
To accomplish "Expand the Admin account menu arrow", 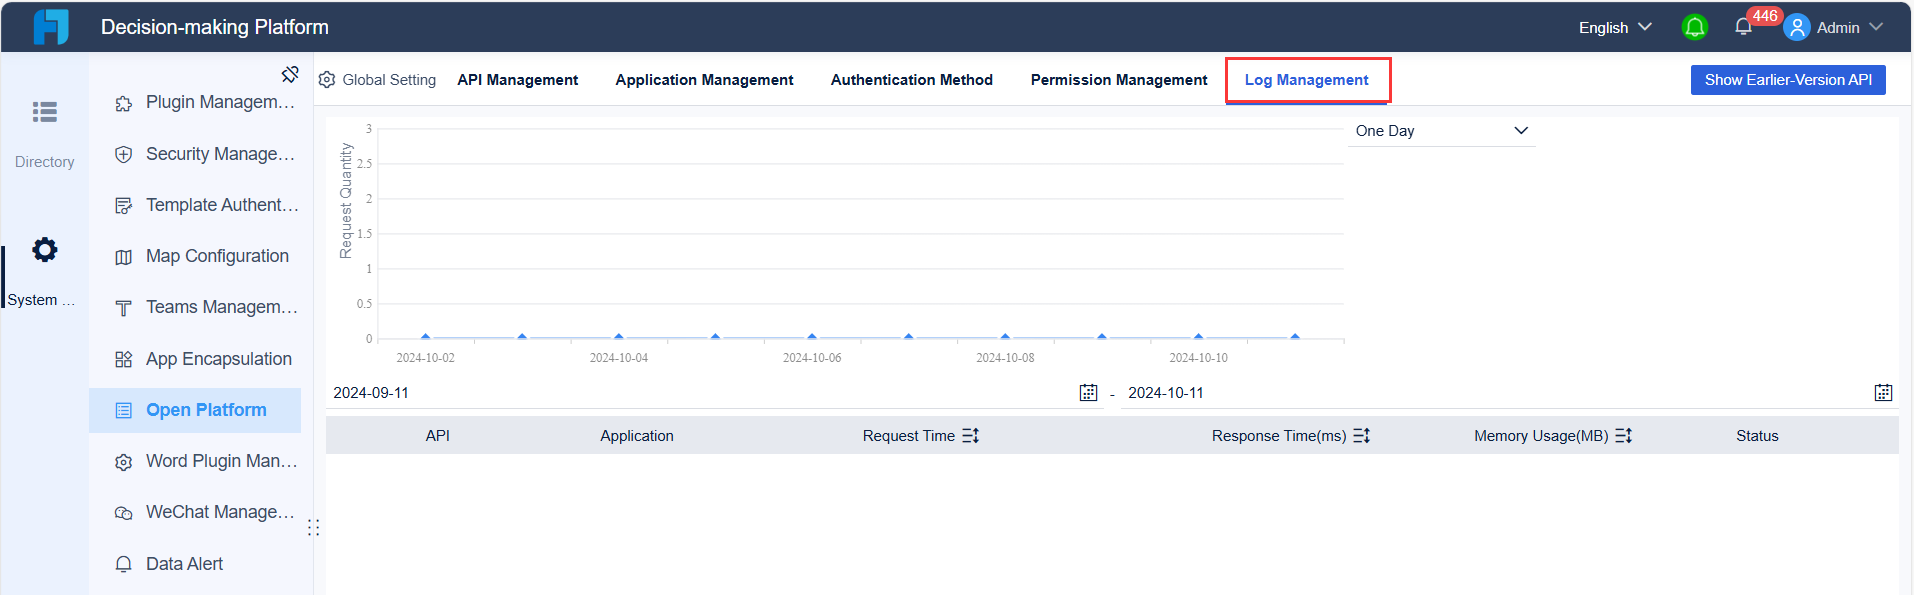I will point(1876,27).
